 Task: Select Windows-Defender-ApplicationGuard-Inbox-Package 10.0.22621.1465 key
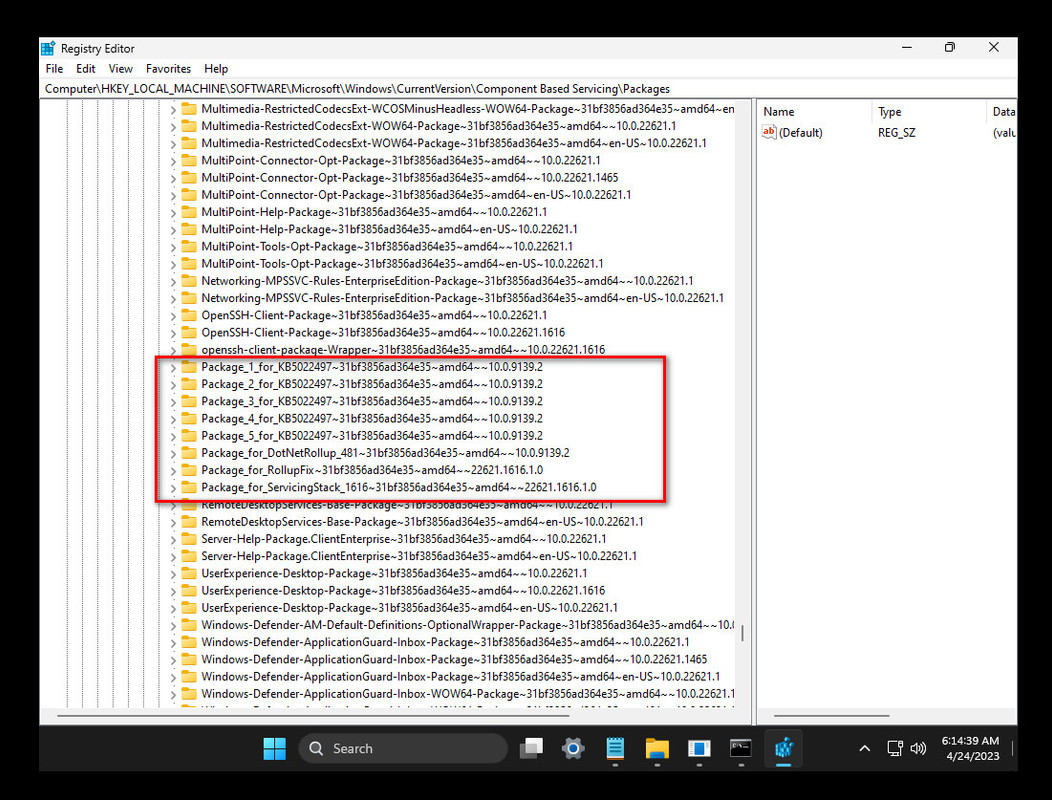pos(454,659)
